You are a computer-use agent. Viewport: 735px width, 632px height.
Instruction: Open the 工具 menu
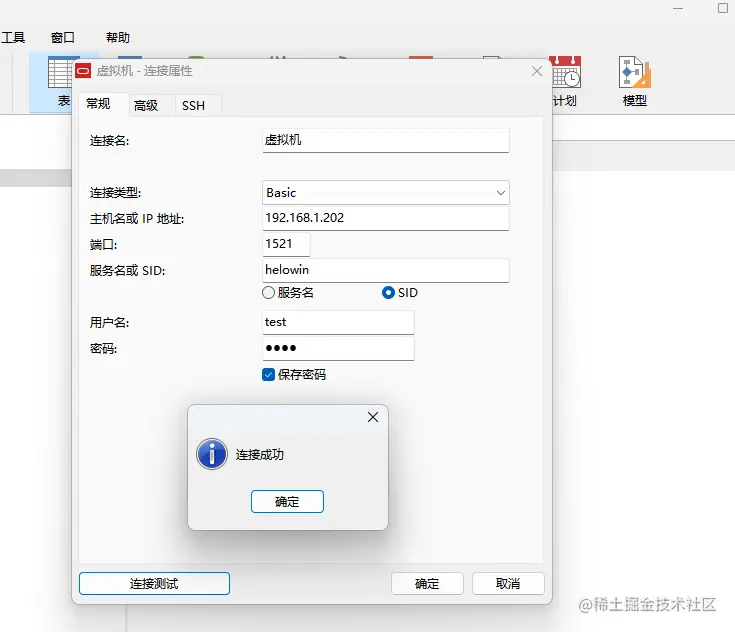(13, 38)
